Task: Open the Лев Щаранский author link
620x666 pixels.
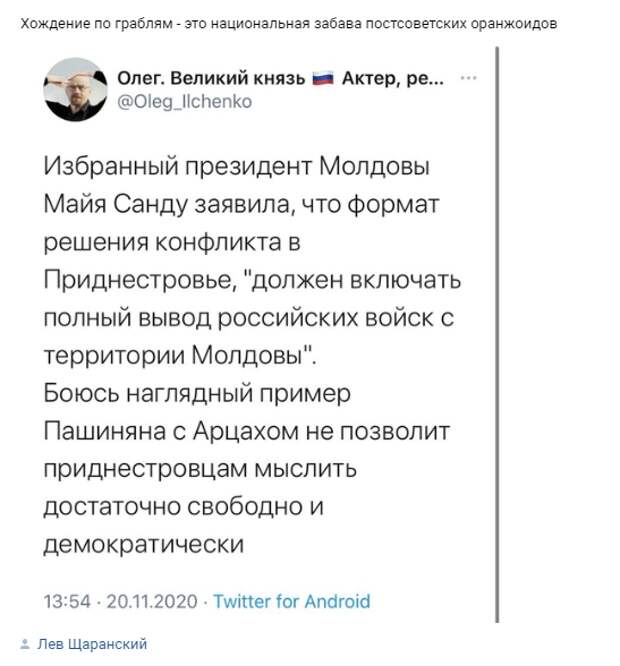Action: point(92,644)
